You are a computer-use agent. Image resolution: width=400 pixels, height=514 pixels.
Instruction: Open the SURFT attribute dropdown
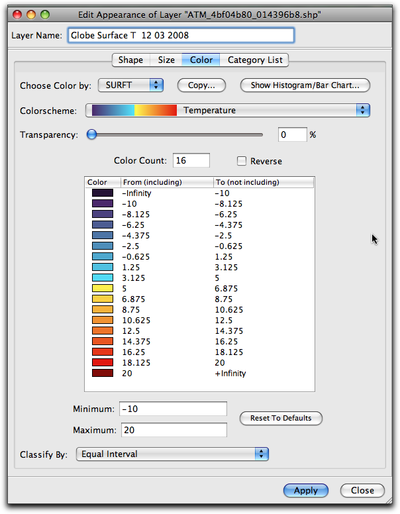pyautogui.click(x=131, y=85)
